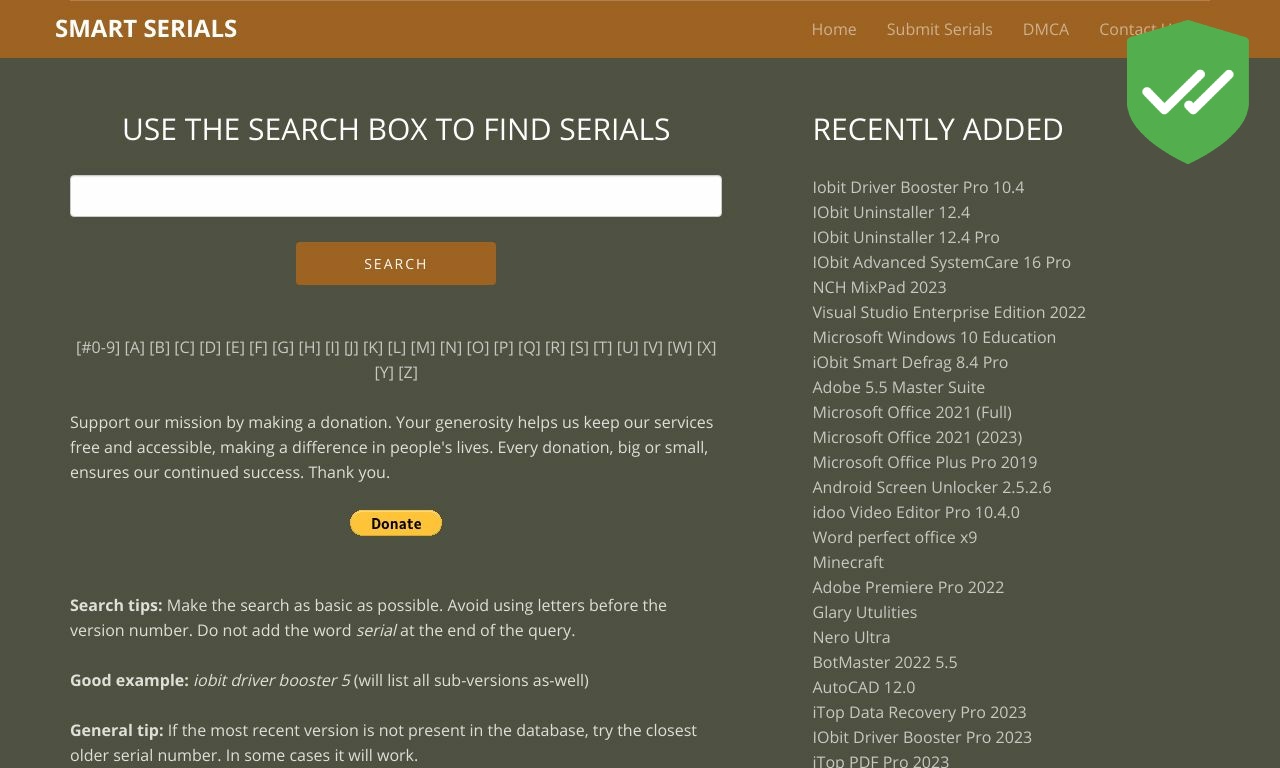The image size is (1280, 768).
Task: Browse serials starting with letter Z
Action: coord(406,372)
